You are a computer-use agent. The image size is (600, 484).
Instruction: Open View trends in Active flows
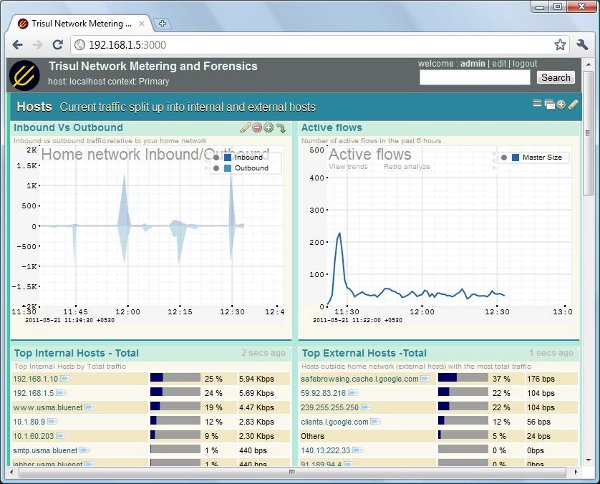point(348,167)
